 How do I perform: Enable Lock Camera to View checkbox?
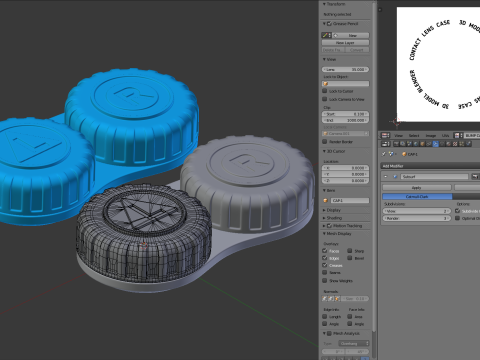pos(325,99)
